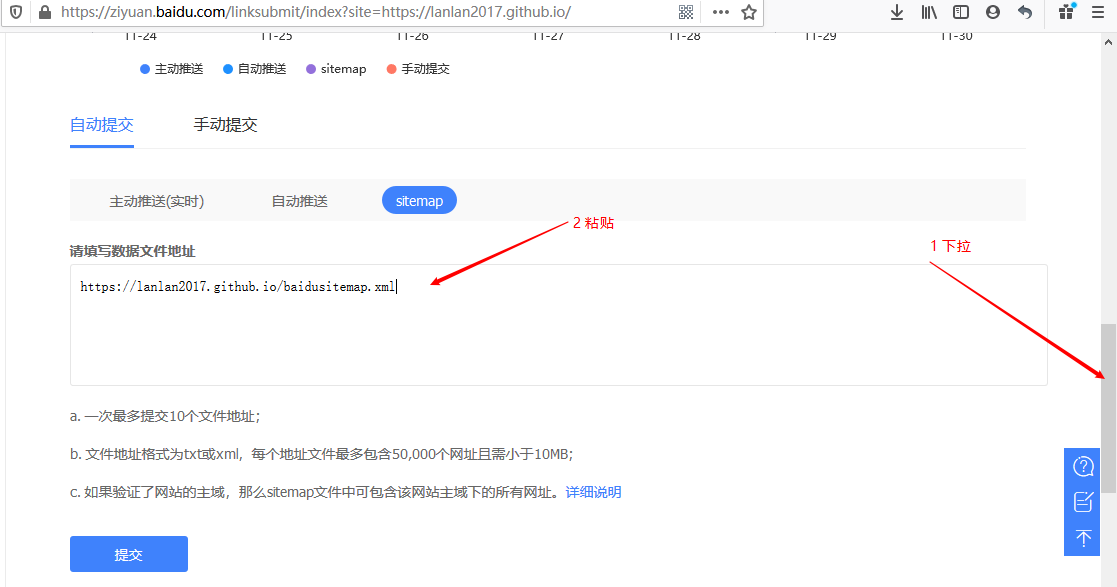Open the 详细说明 link
The height and width of the screenshot is (587, 1117).
(593, 492)
